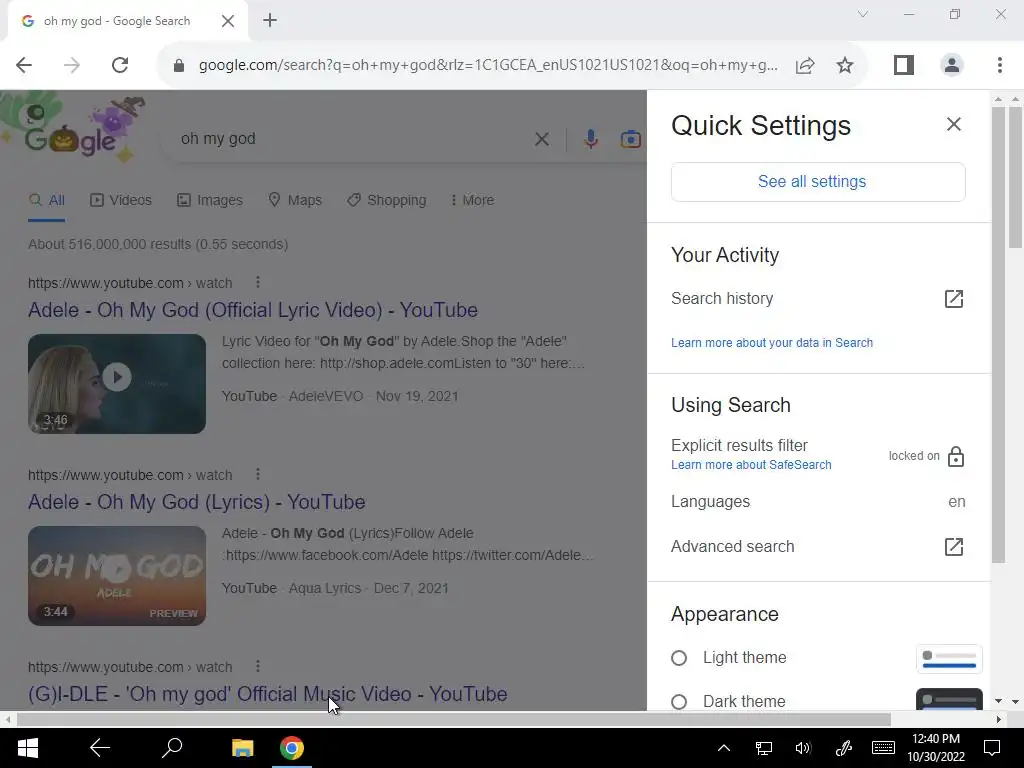Click the horizontal page scrollbar
The height and width of the screenshot is (768, 1024).
454,720
